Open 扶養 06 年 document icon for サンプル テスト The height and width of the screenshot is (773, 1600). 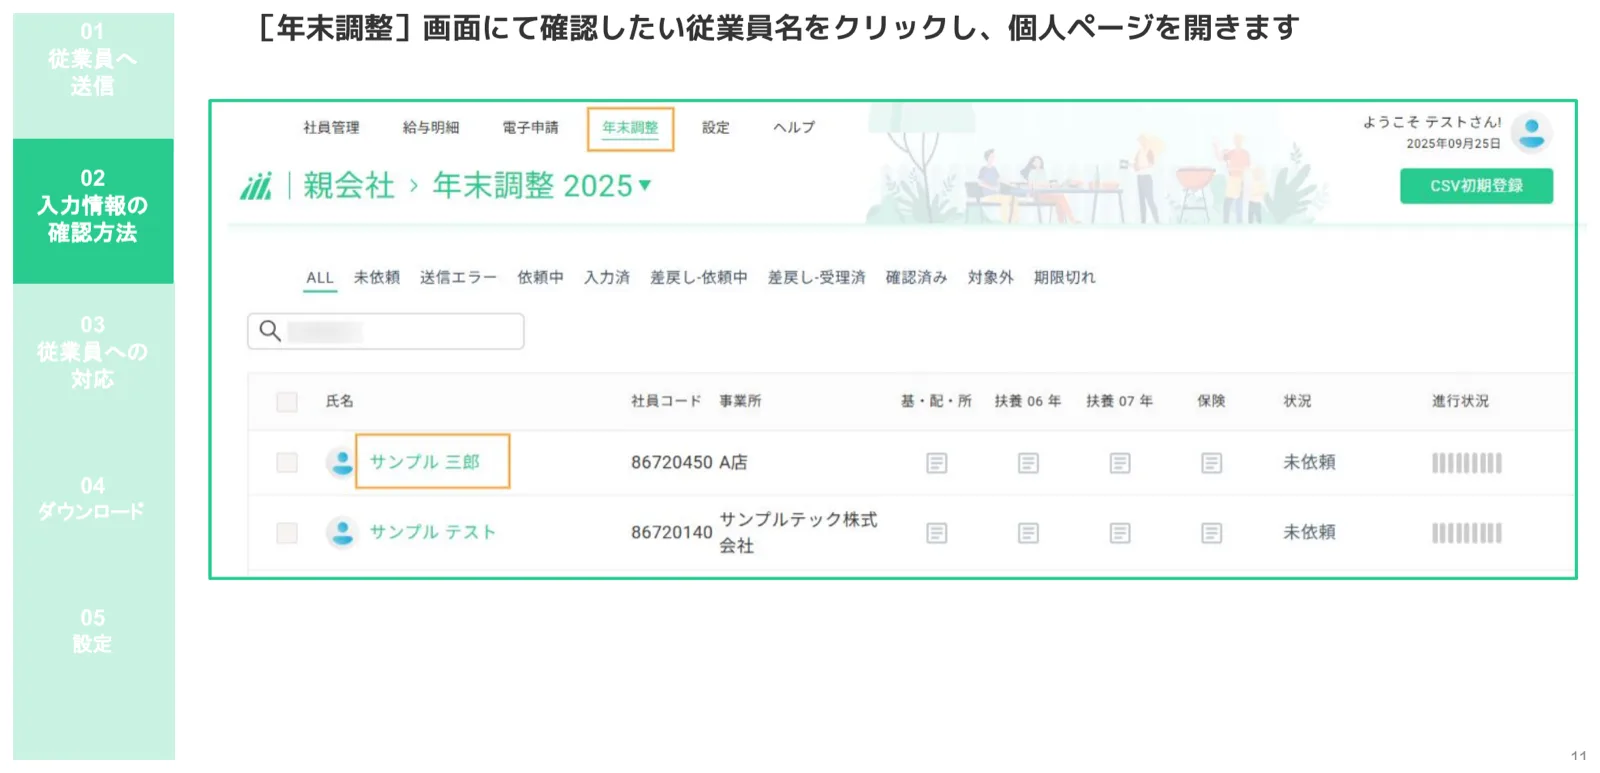(1028, 533)
